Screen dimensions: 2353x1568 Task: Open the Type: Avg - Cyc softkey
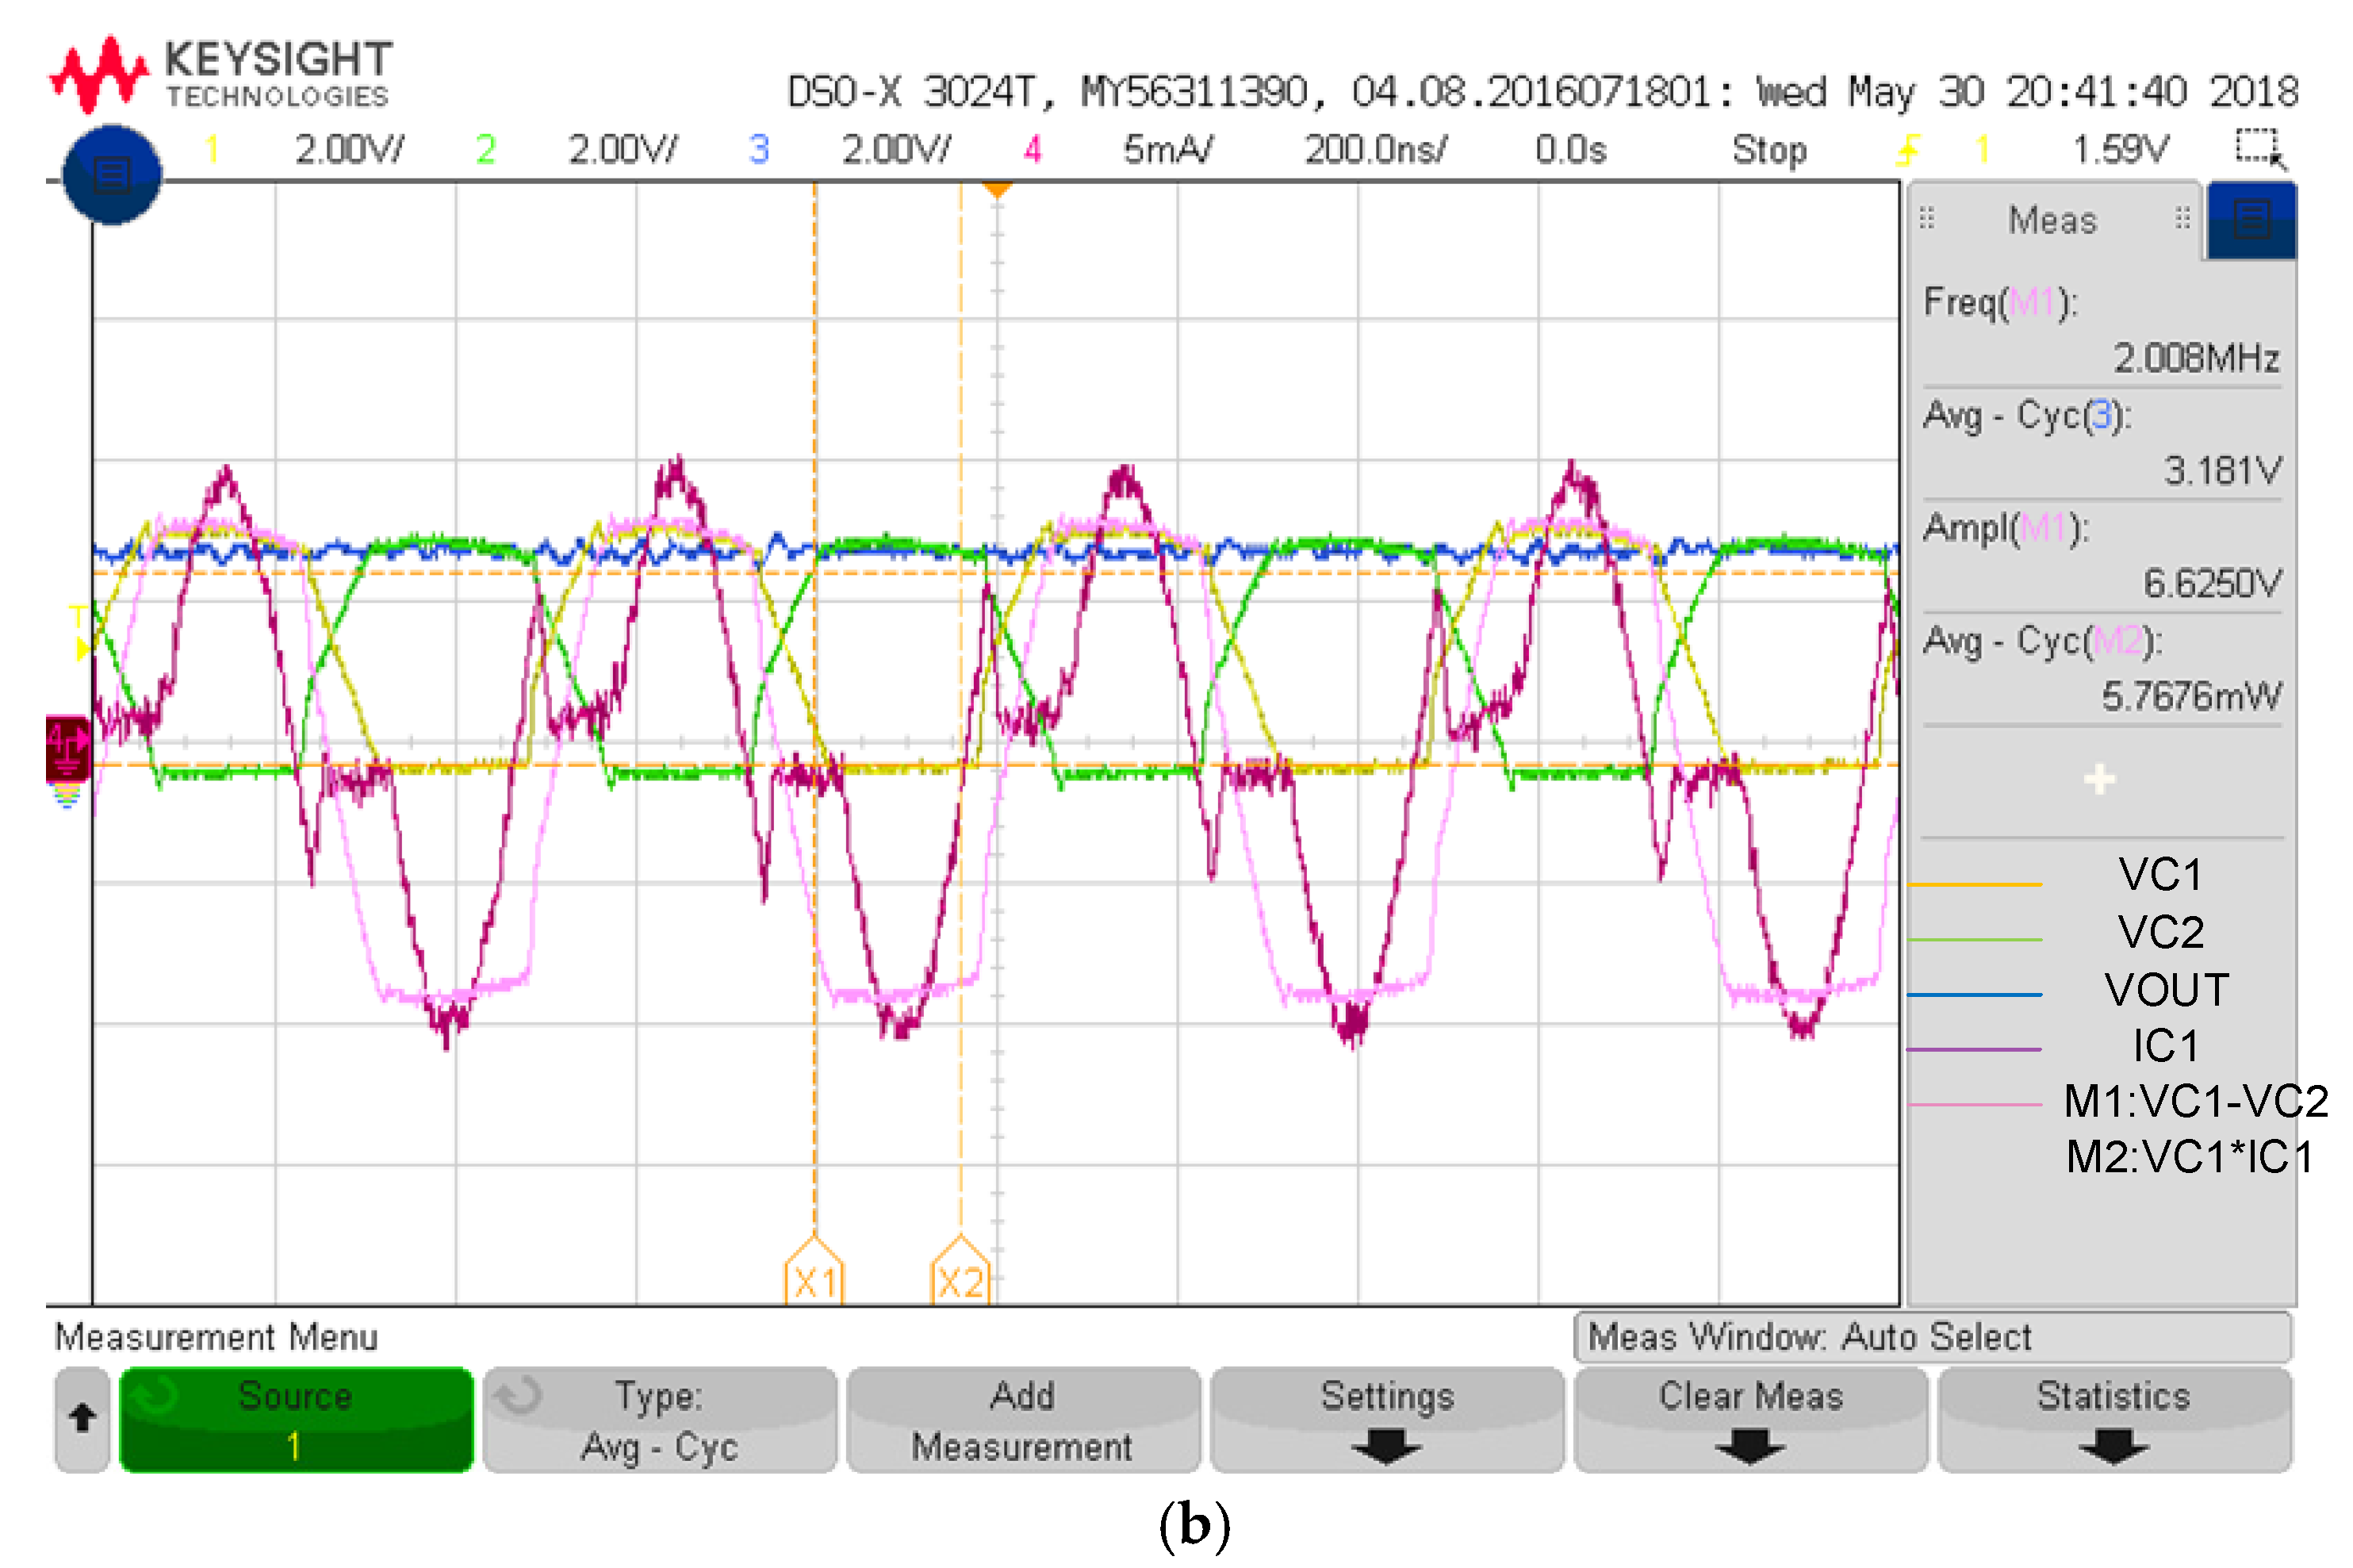659,1419
